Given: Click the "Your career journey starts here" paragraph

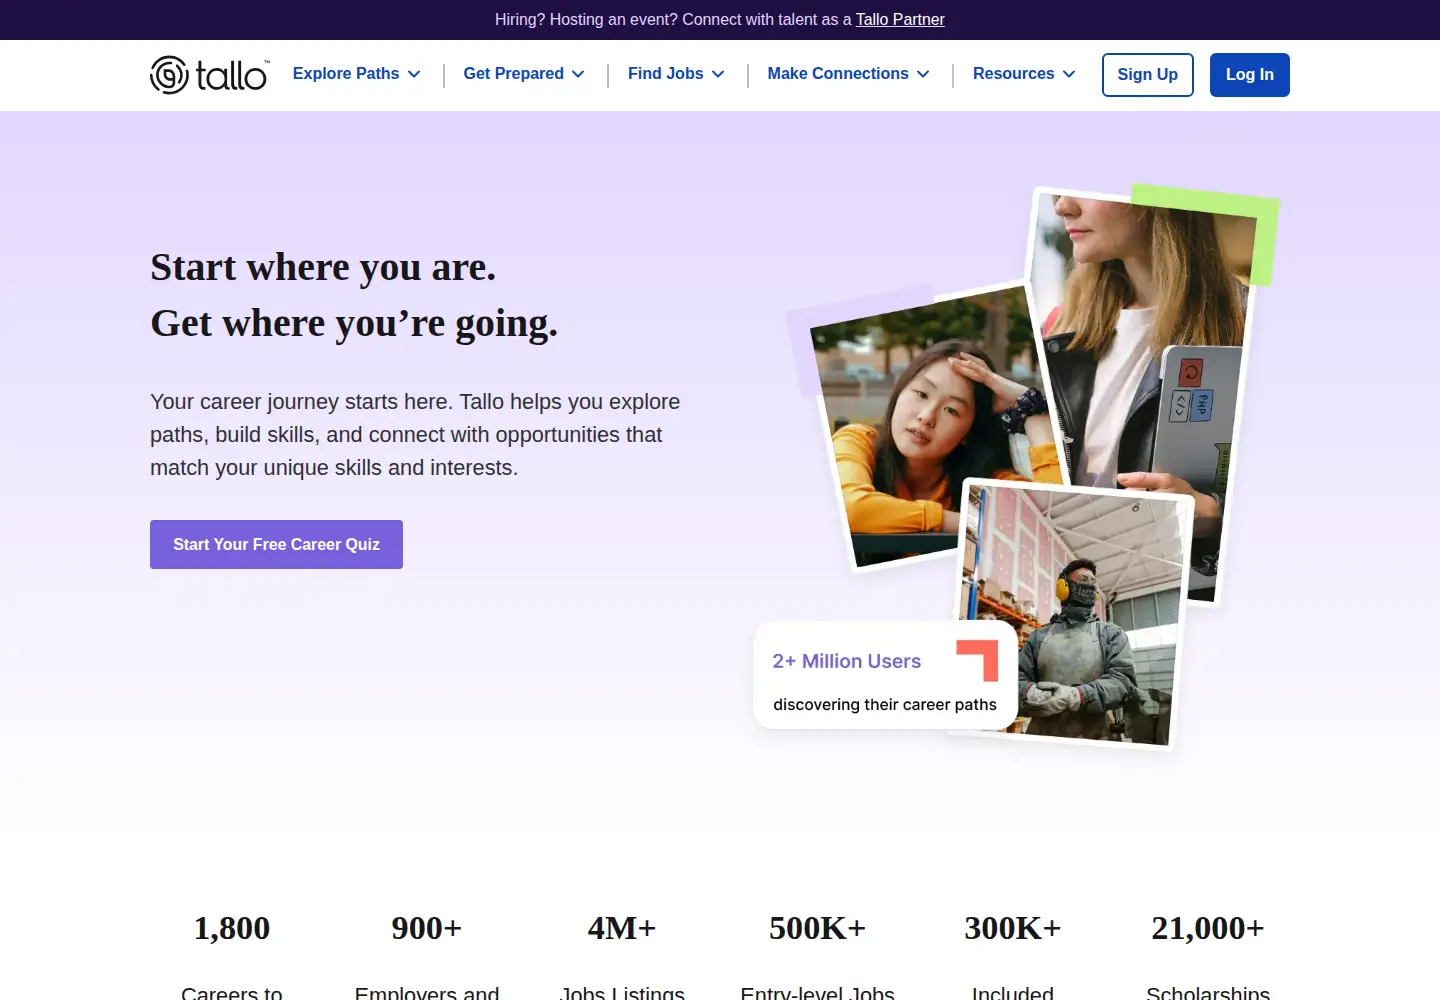Looking at the screenshot, I should coord(415,434).
